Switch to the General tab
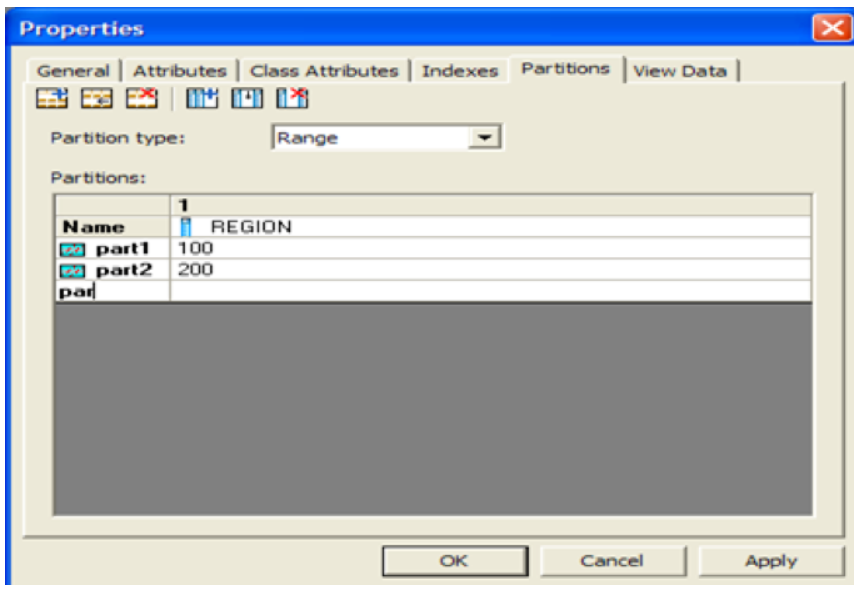The width and height of the screenshot is (868, 591). (73, 71)
